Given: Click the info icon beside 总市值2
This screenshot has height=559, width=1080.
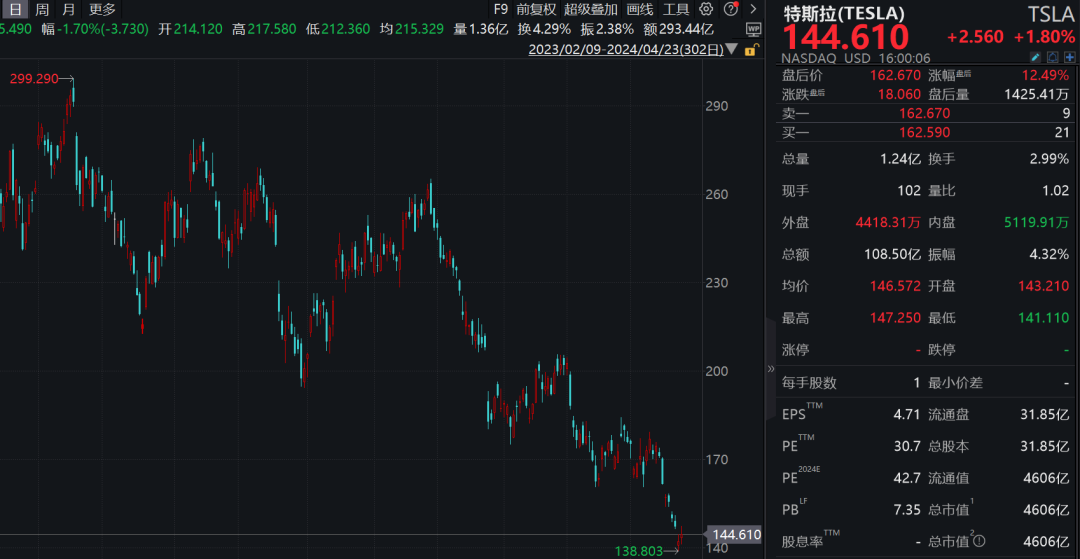Looking at the screenshot, I should coord(981,542).
